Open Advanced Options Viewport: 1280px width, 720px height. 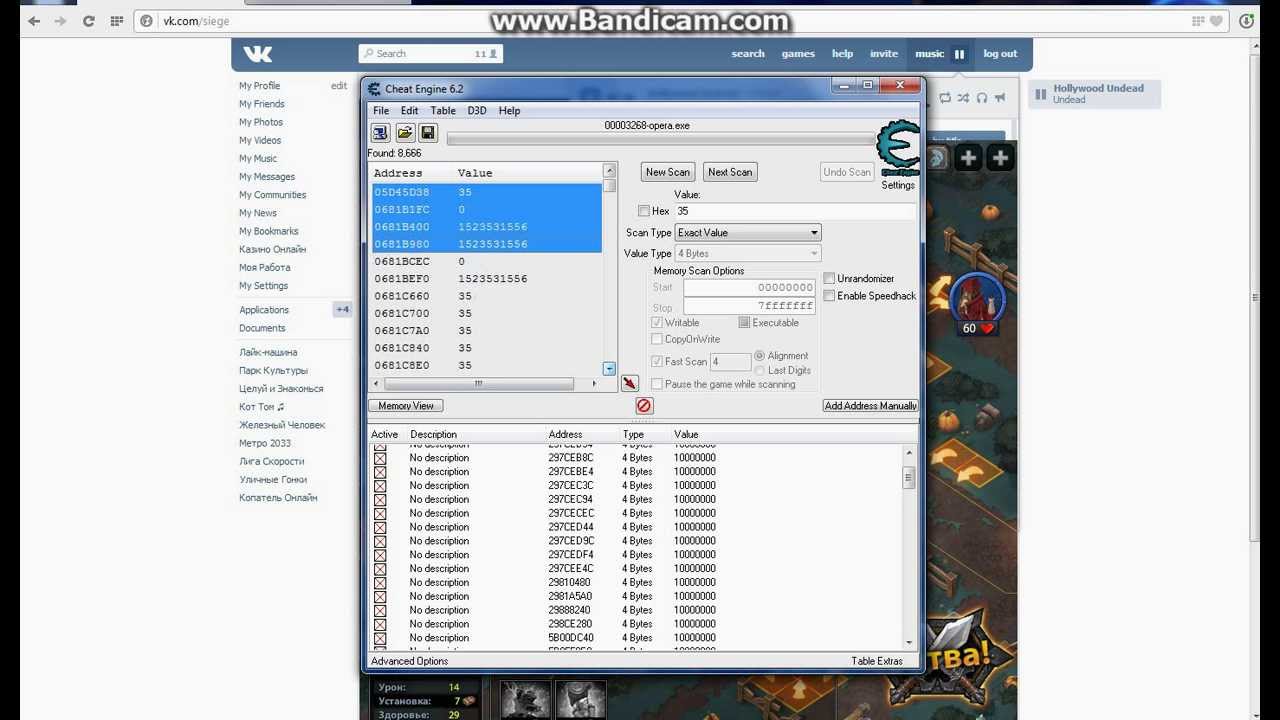pyautogui.click(x=410, y=661)
